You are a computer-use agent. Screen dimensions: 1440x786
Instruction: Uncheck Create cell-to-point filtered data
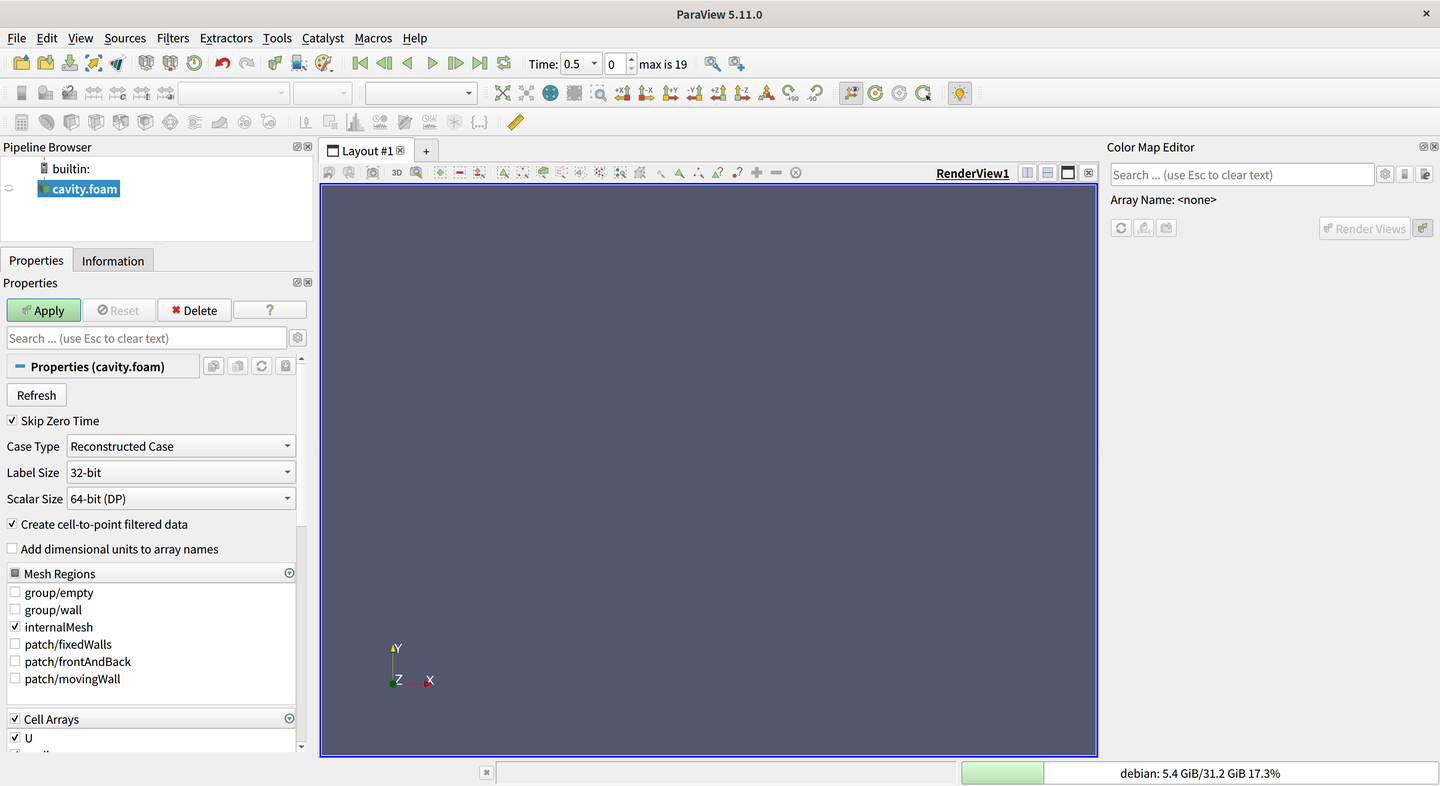coord(12,524)
